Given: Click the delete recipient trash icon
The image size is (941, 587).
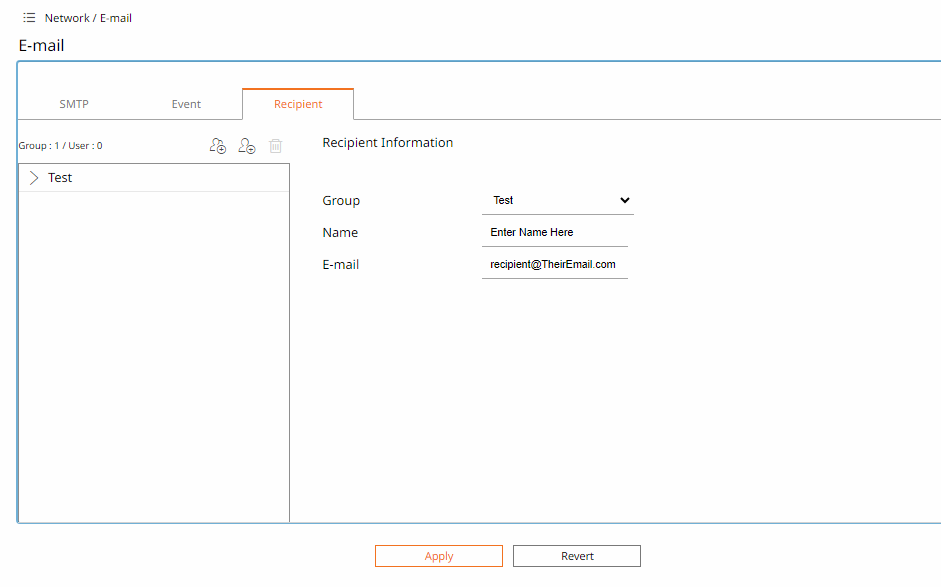Looking at the screenshot, I should pyautogui.click(x=275, y=145).
